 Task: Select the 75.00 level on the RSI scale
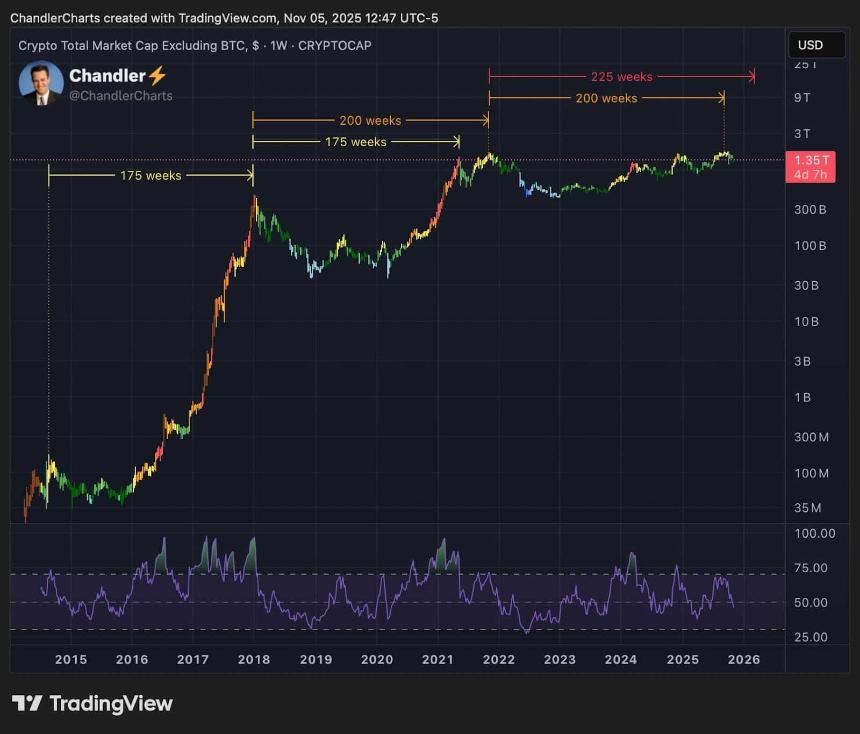pyautogui.click(x=813, y=568)
